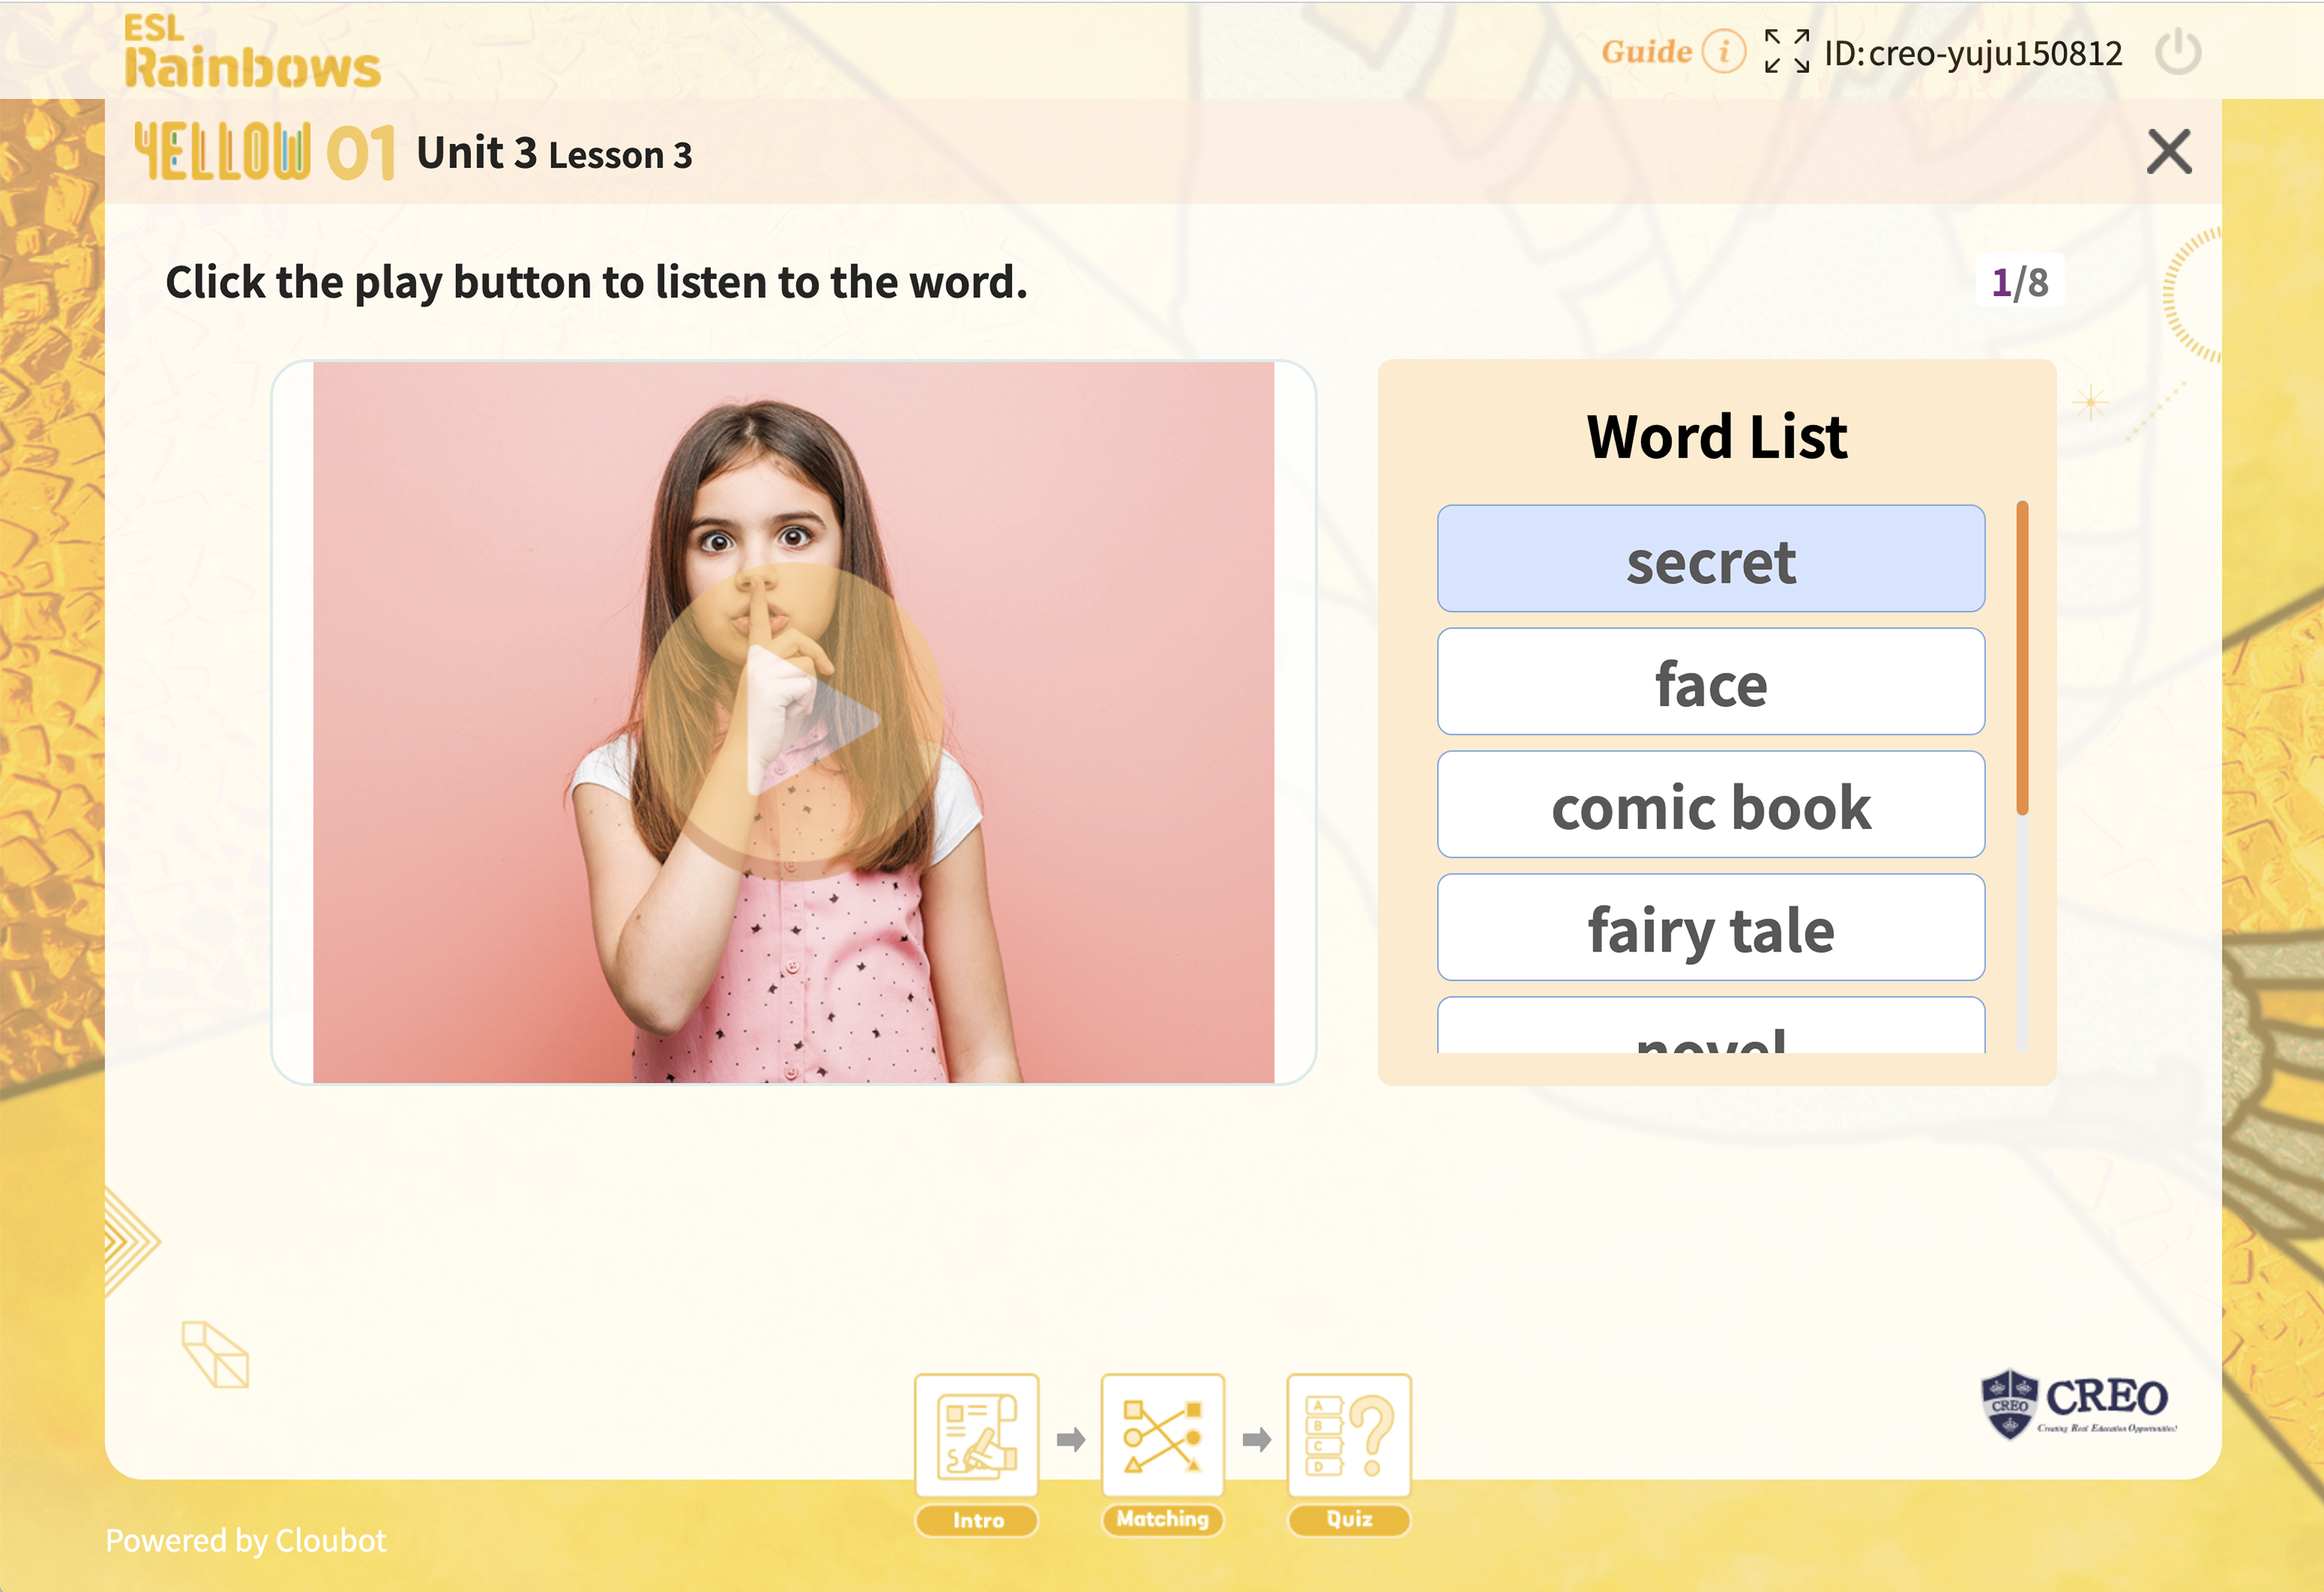Open the Quiz activity icon
Image resolution: width=2324 pixels, height=1592 pixels.
(1348, 1437)
